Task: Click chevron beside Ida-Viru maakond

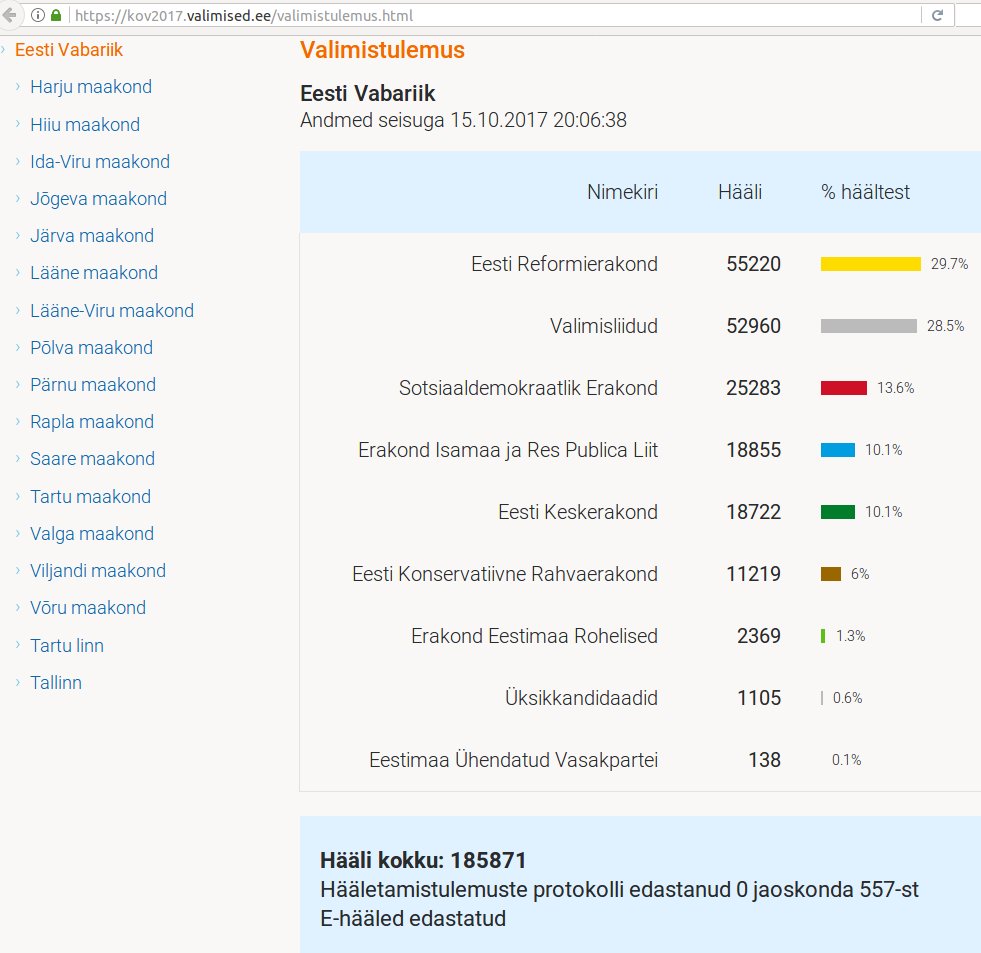Action: pos(18,161)
